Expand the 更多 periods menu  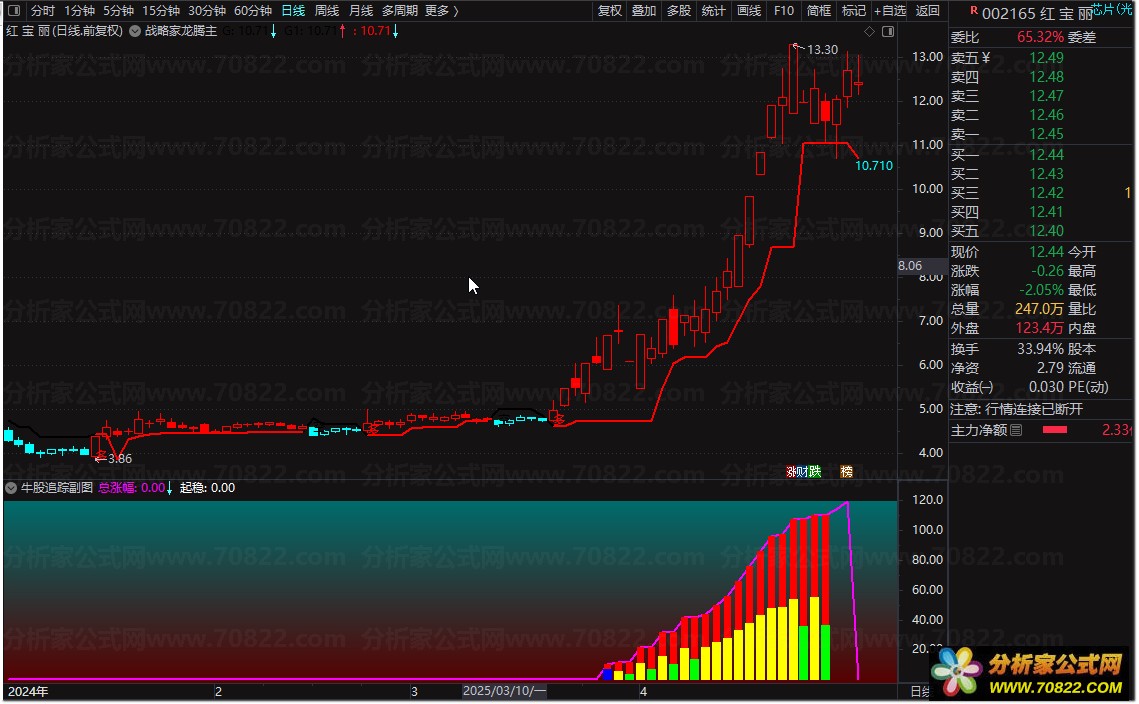pos(441,11)
